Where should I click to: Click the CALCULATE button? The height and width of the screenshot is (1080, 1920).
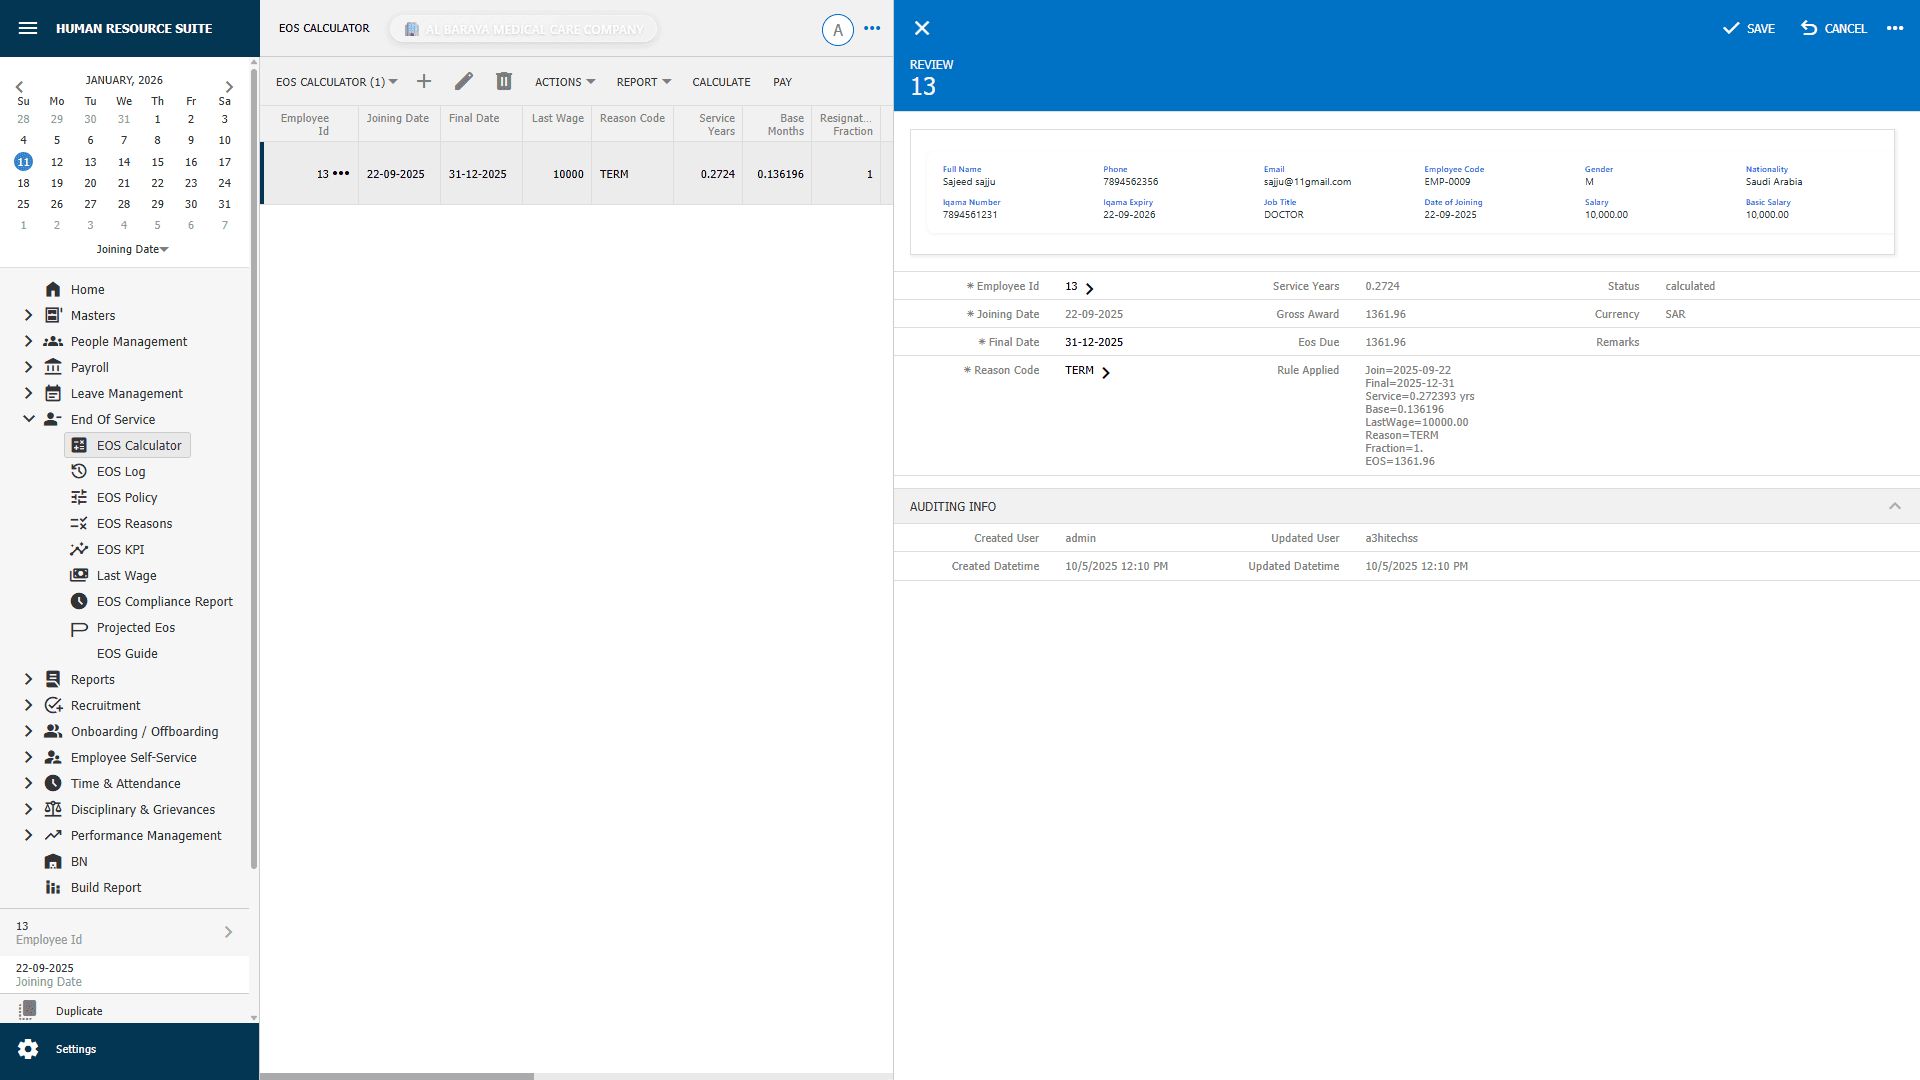(x=721, y=81)
